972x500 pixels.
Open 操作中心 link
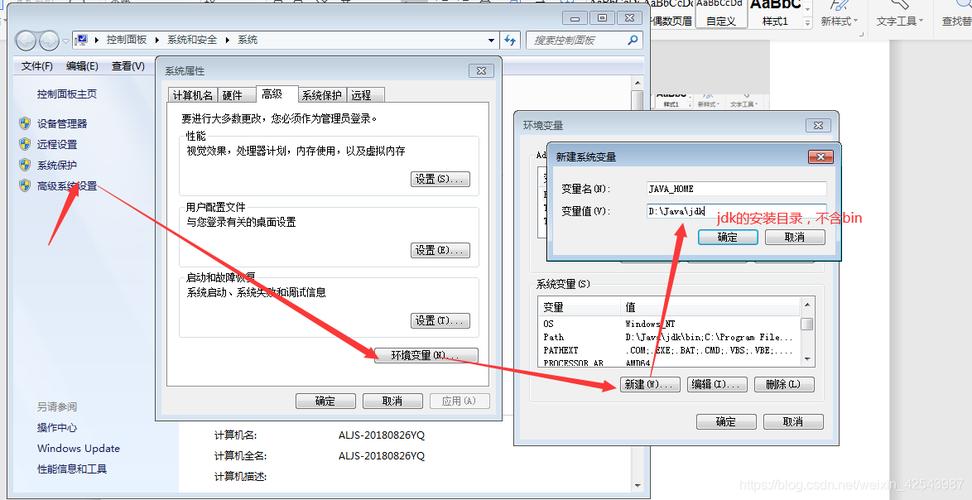[x=57, y=428]
